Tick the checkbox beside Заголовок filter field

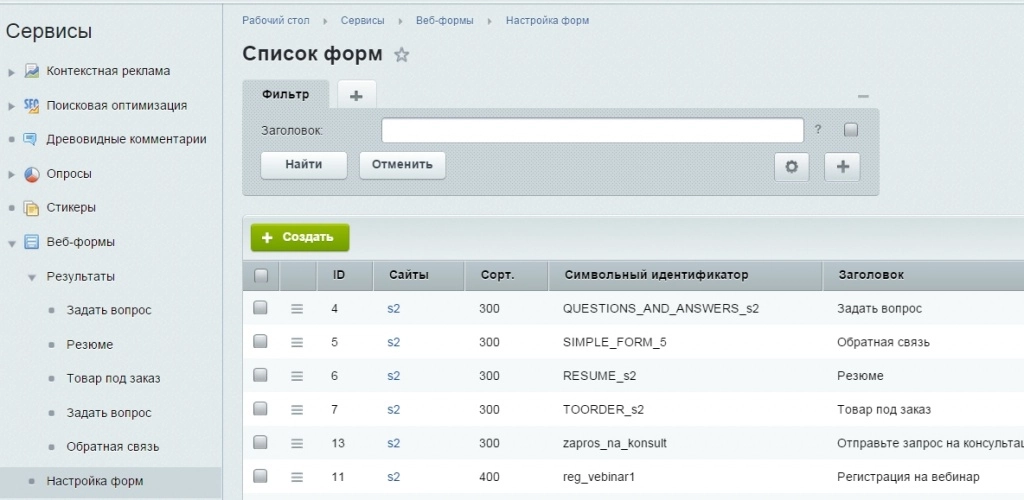click(x=851, y=130)
